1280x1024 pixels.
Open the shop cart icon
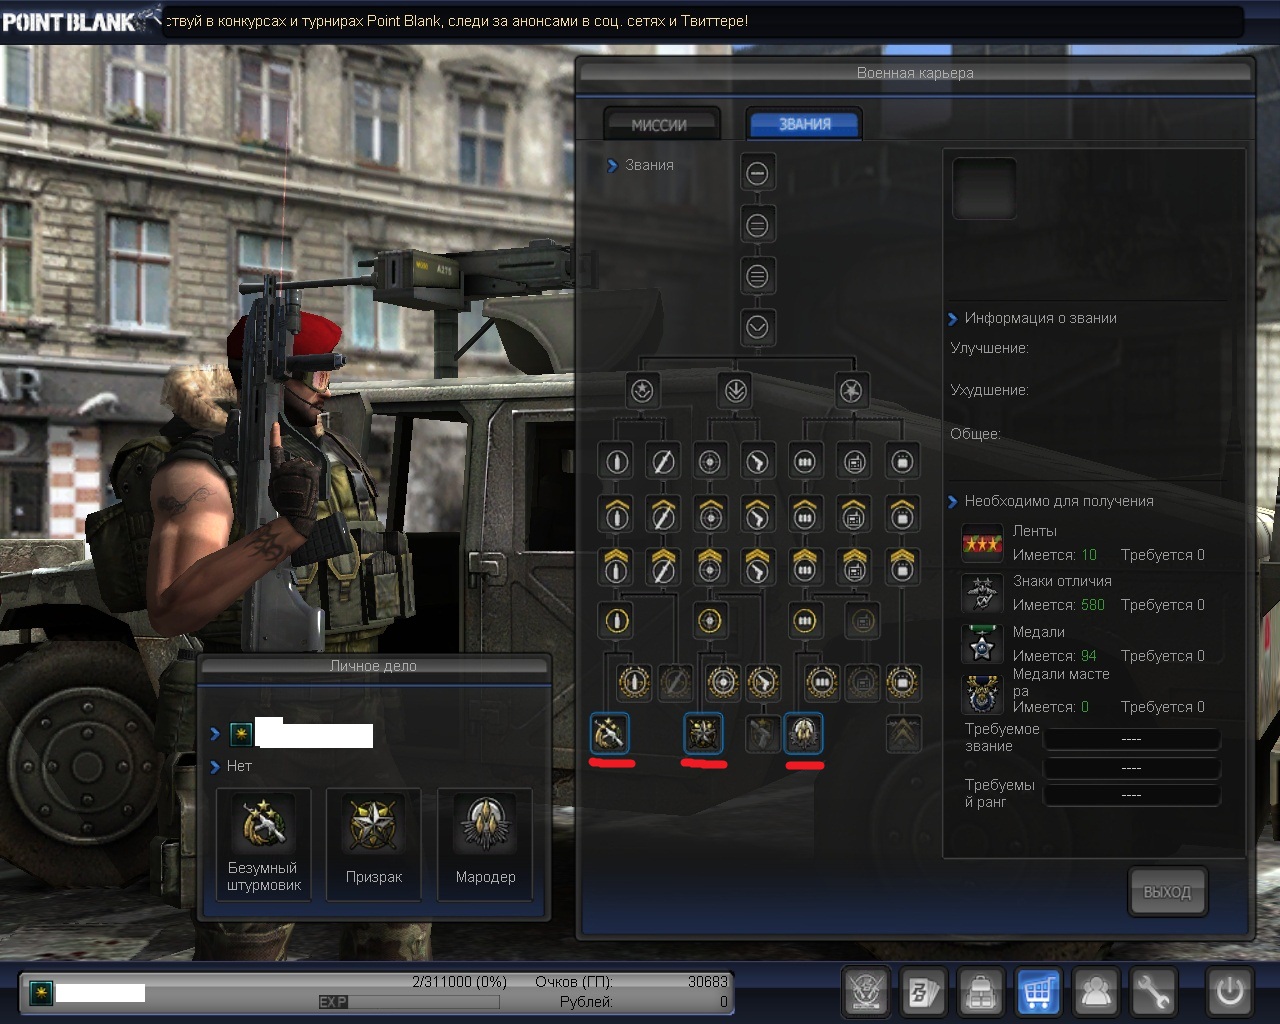(x=1039, y=992)
